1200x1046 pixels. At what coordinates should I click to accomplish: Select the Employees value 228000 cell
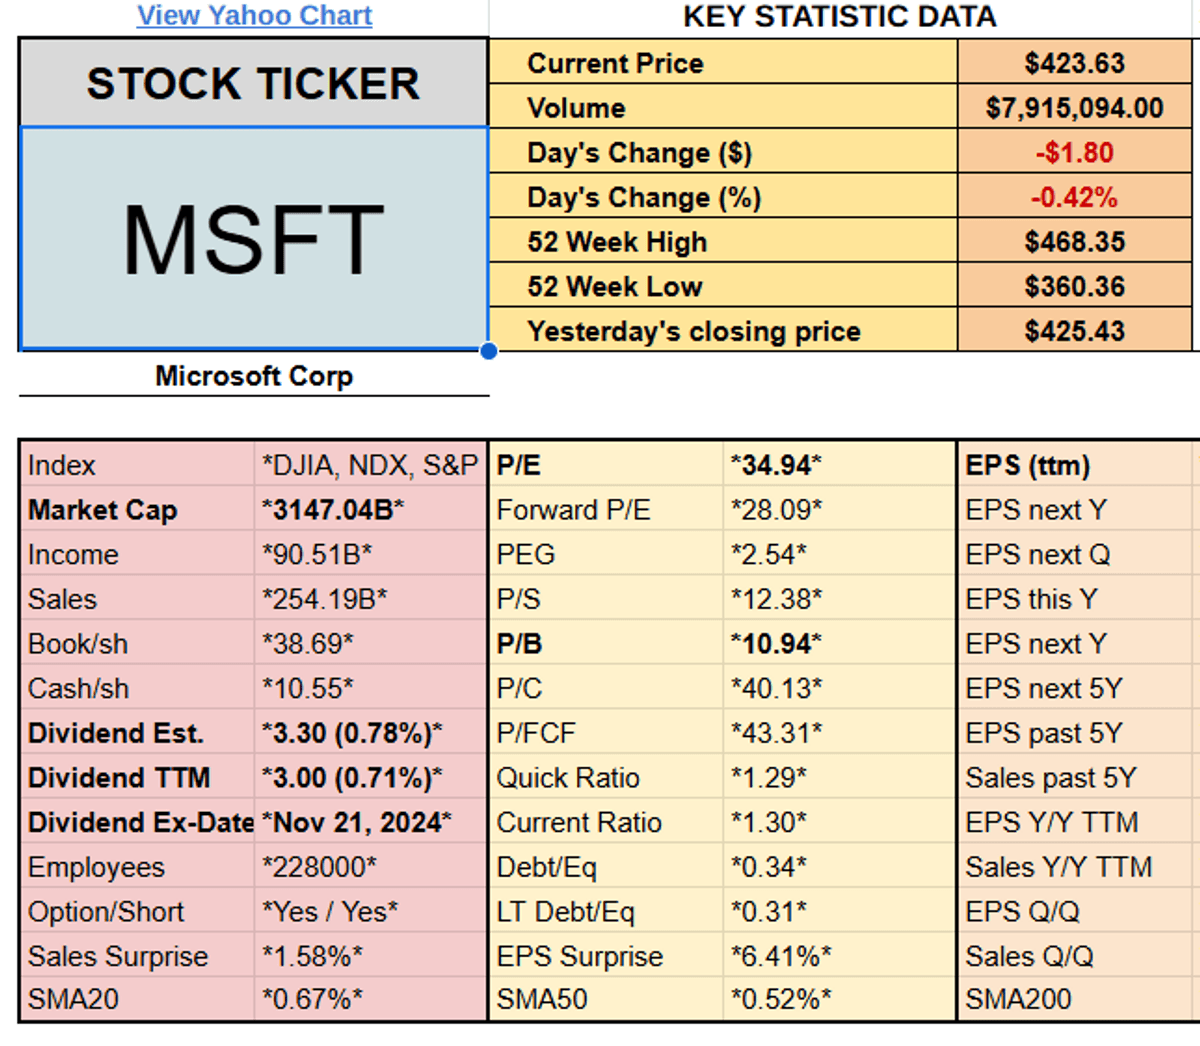[320, 867]
